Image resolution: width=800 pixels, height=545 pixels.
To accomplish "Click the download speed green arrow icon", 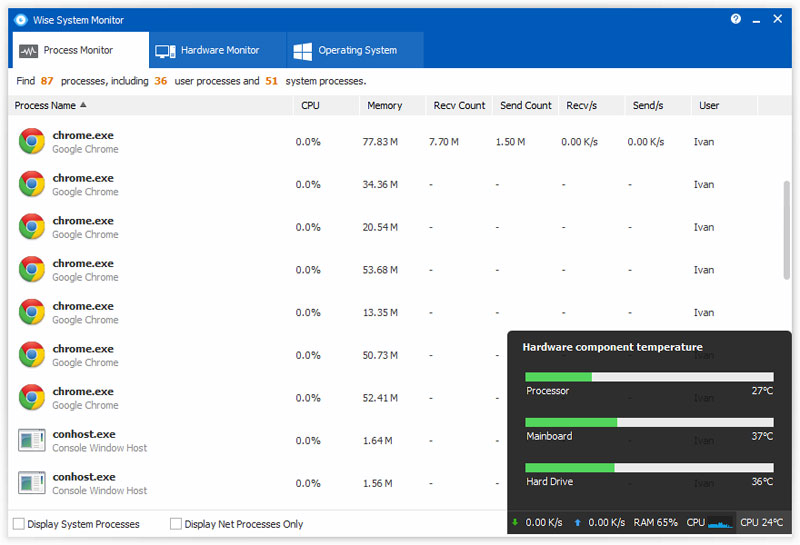I will [515, 523].
